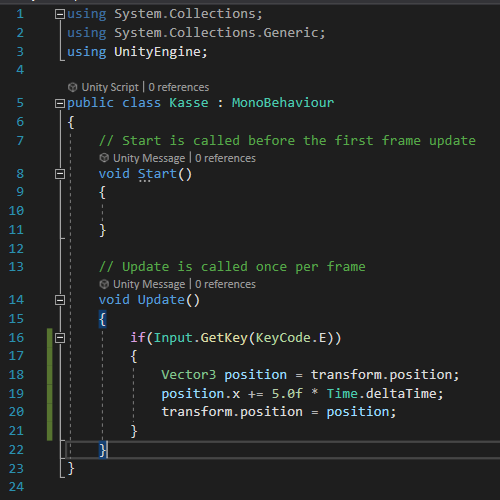Click the Unity Script cube icon above the class

[x=72, y=87]
